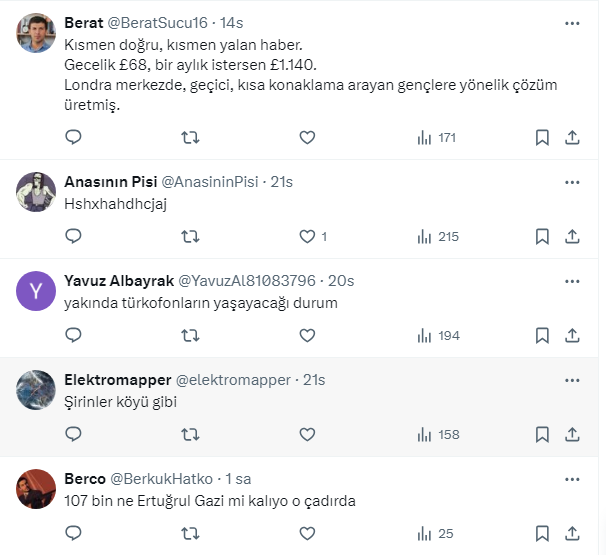Open Anasının Pisi's profile avatar

click(x=37, y=192)
